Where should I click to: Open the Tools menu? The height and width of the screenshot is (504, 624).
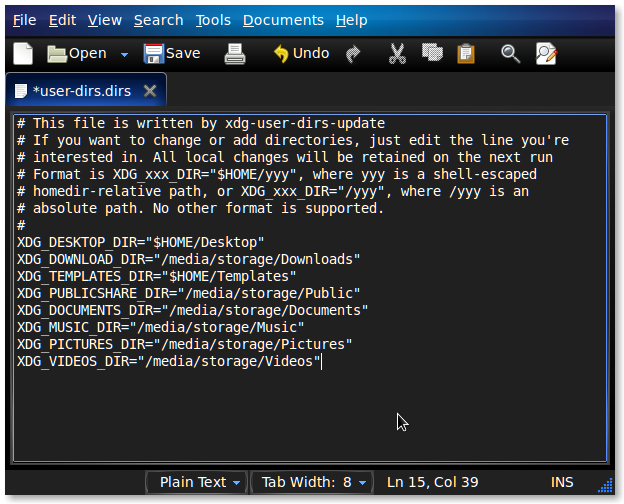click(x=213, y=20)
